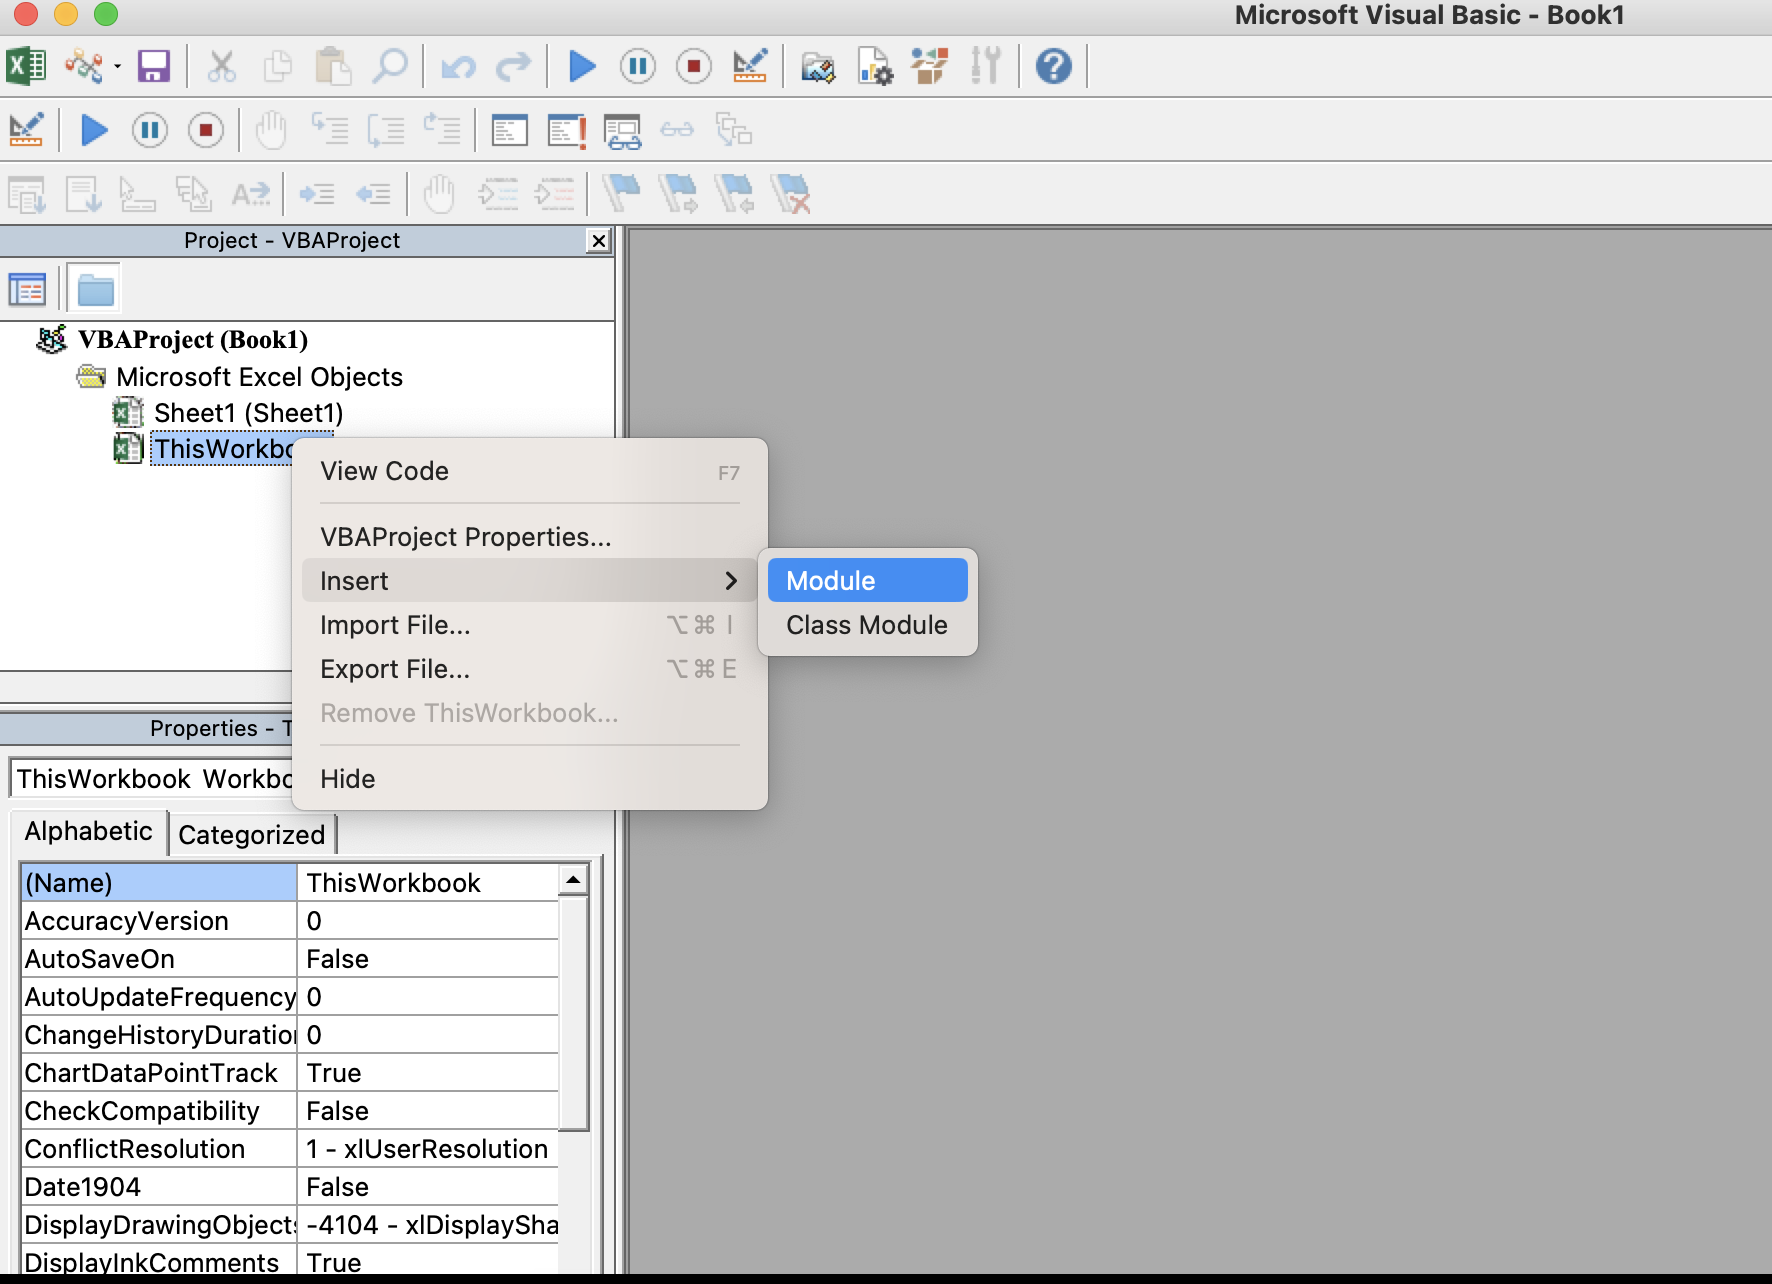1772x1284 pixels.
Task: Choose Export File... from context menu
Action: click(x=530, y=669)
